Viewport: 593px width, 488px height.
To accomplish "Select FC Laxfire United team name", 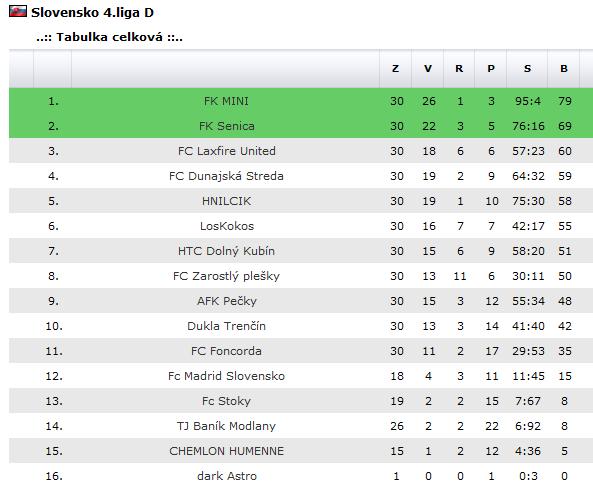I will pos(227,151).
